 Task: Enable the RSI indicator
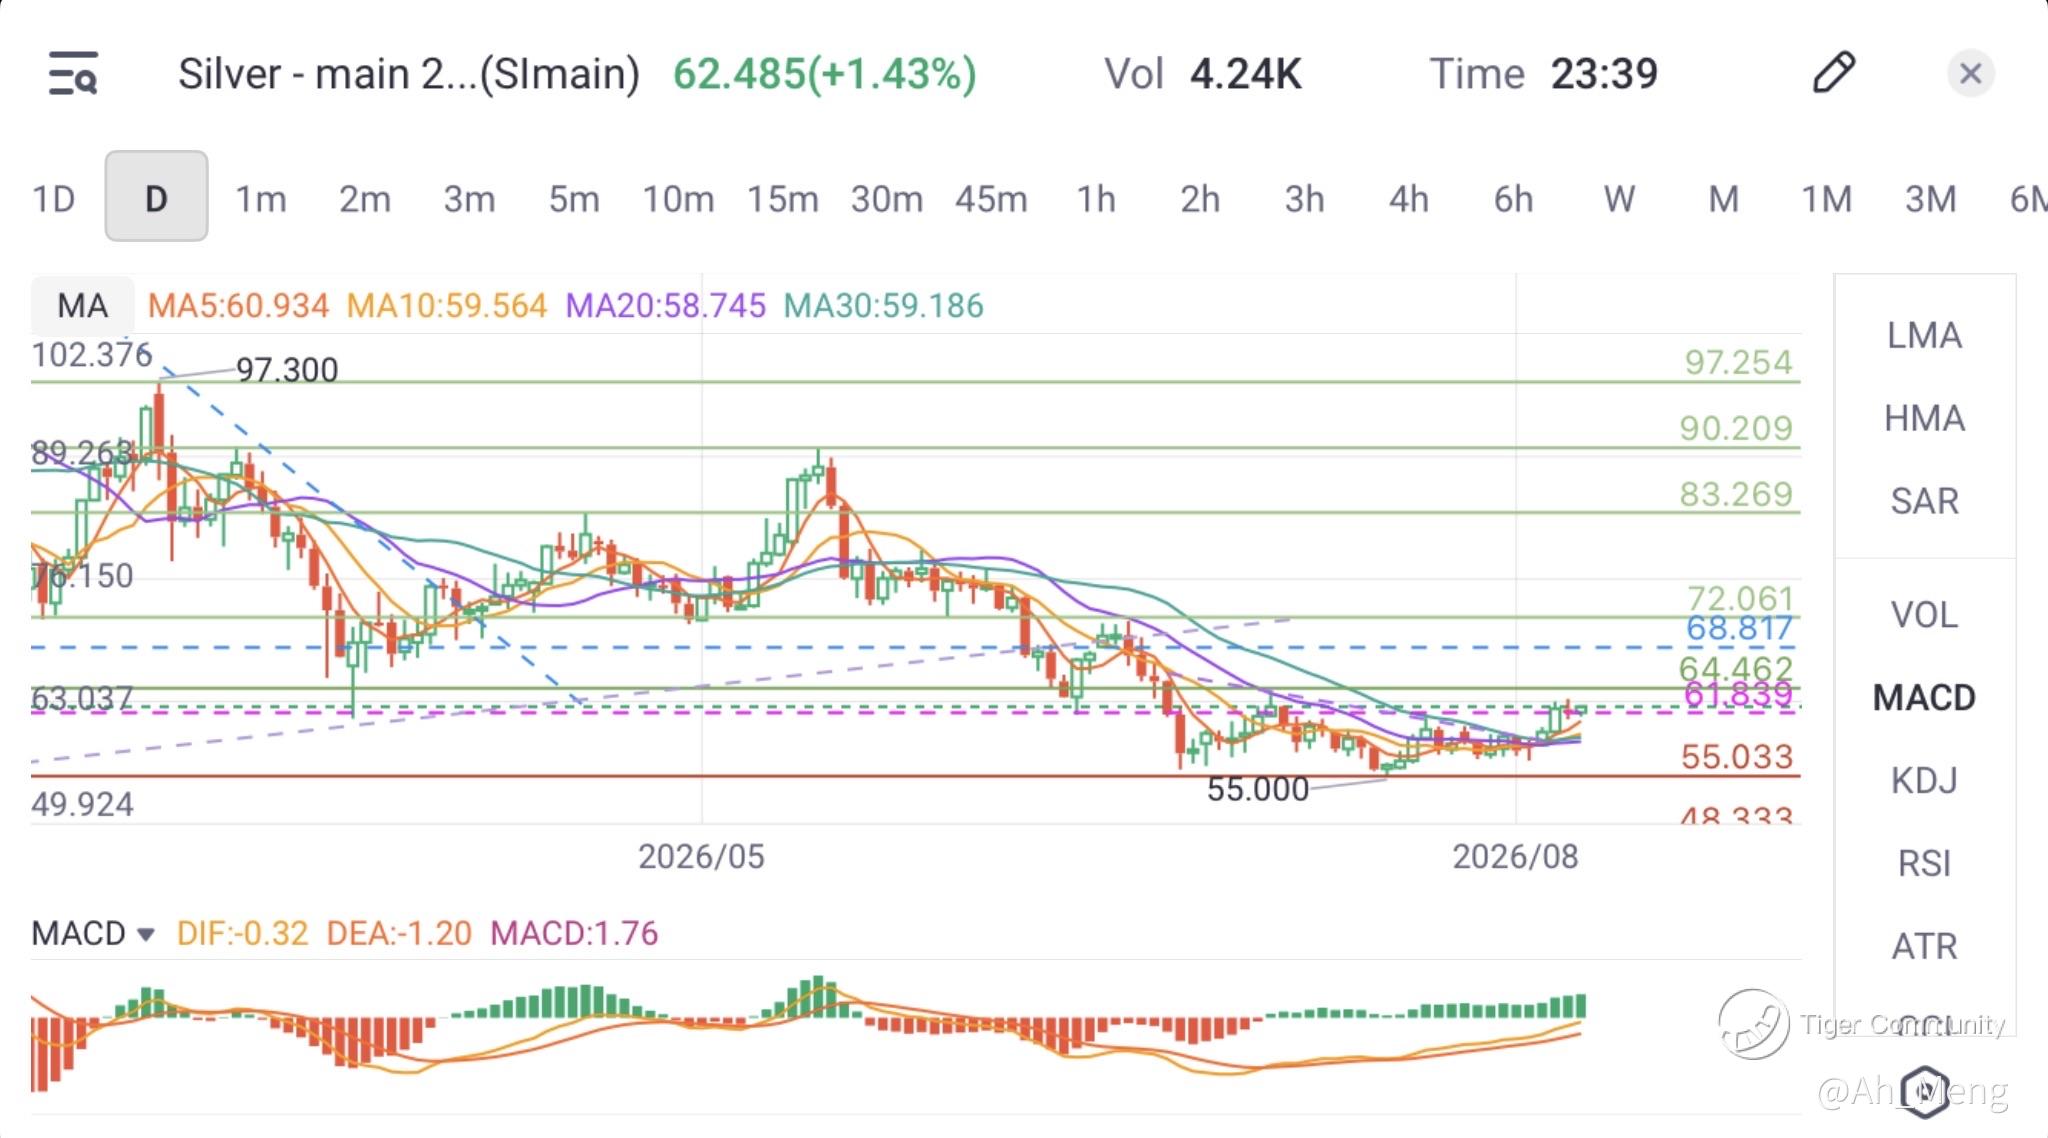(x=1924, y=863)
